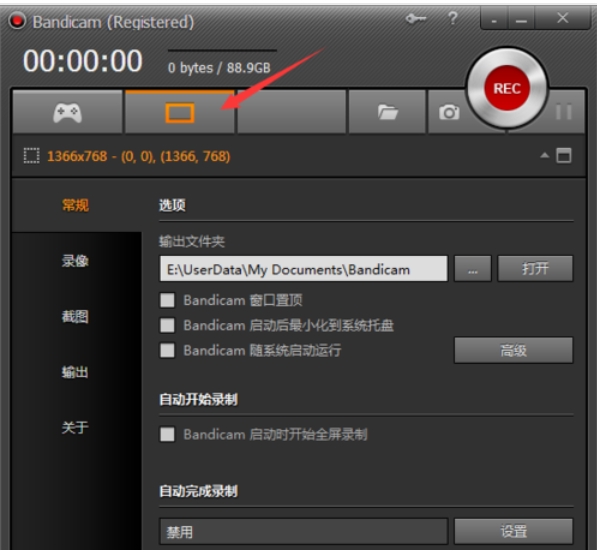This screenshot has width=597, height=553.
Task: Click the 打开 button for output folder
Action: [x=535, y=269]
